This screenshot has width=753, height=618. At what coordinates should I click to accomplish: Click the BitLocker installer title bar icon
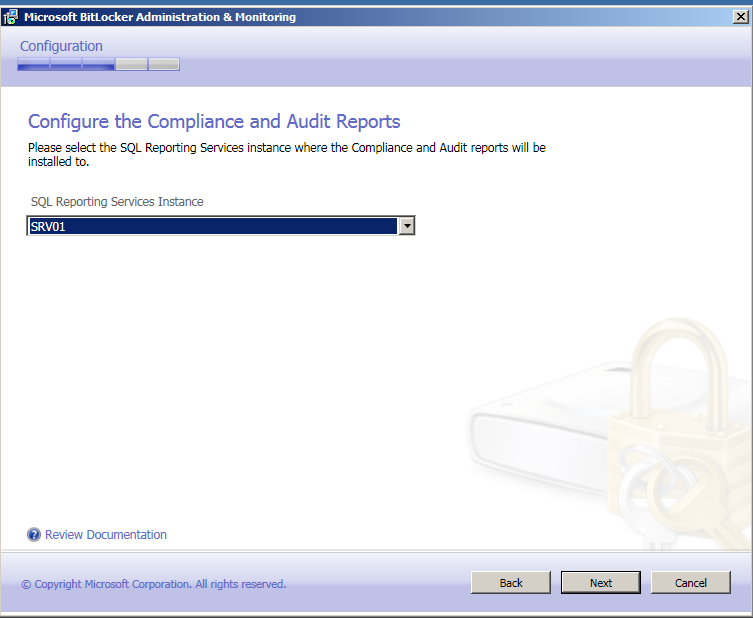pyautogui.click(x=11, y=17)
